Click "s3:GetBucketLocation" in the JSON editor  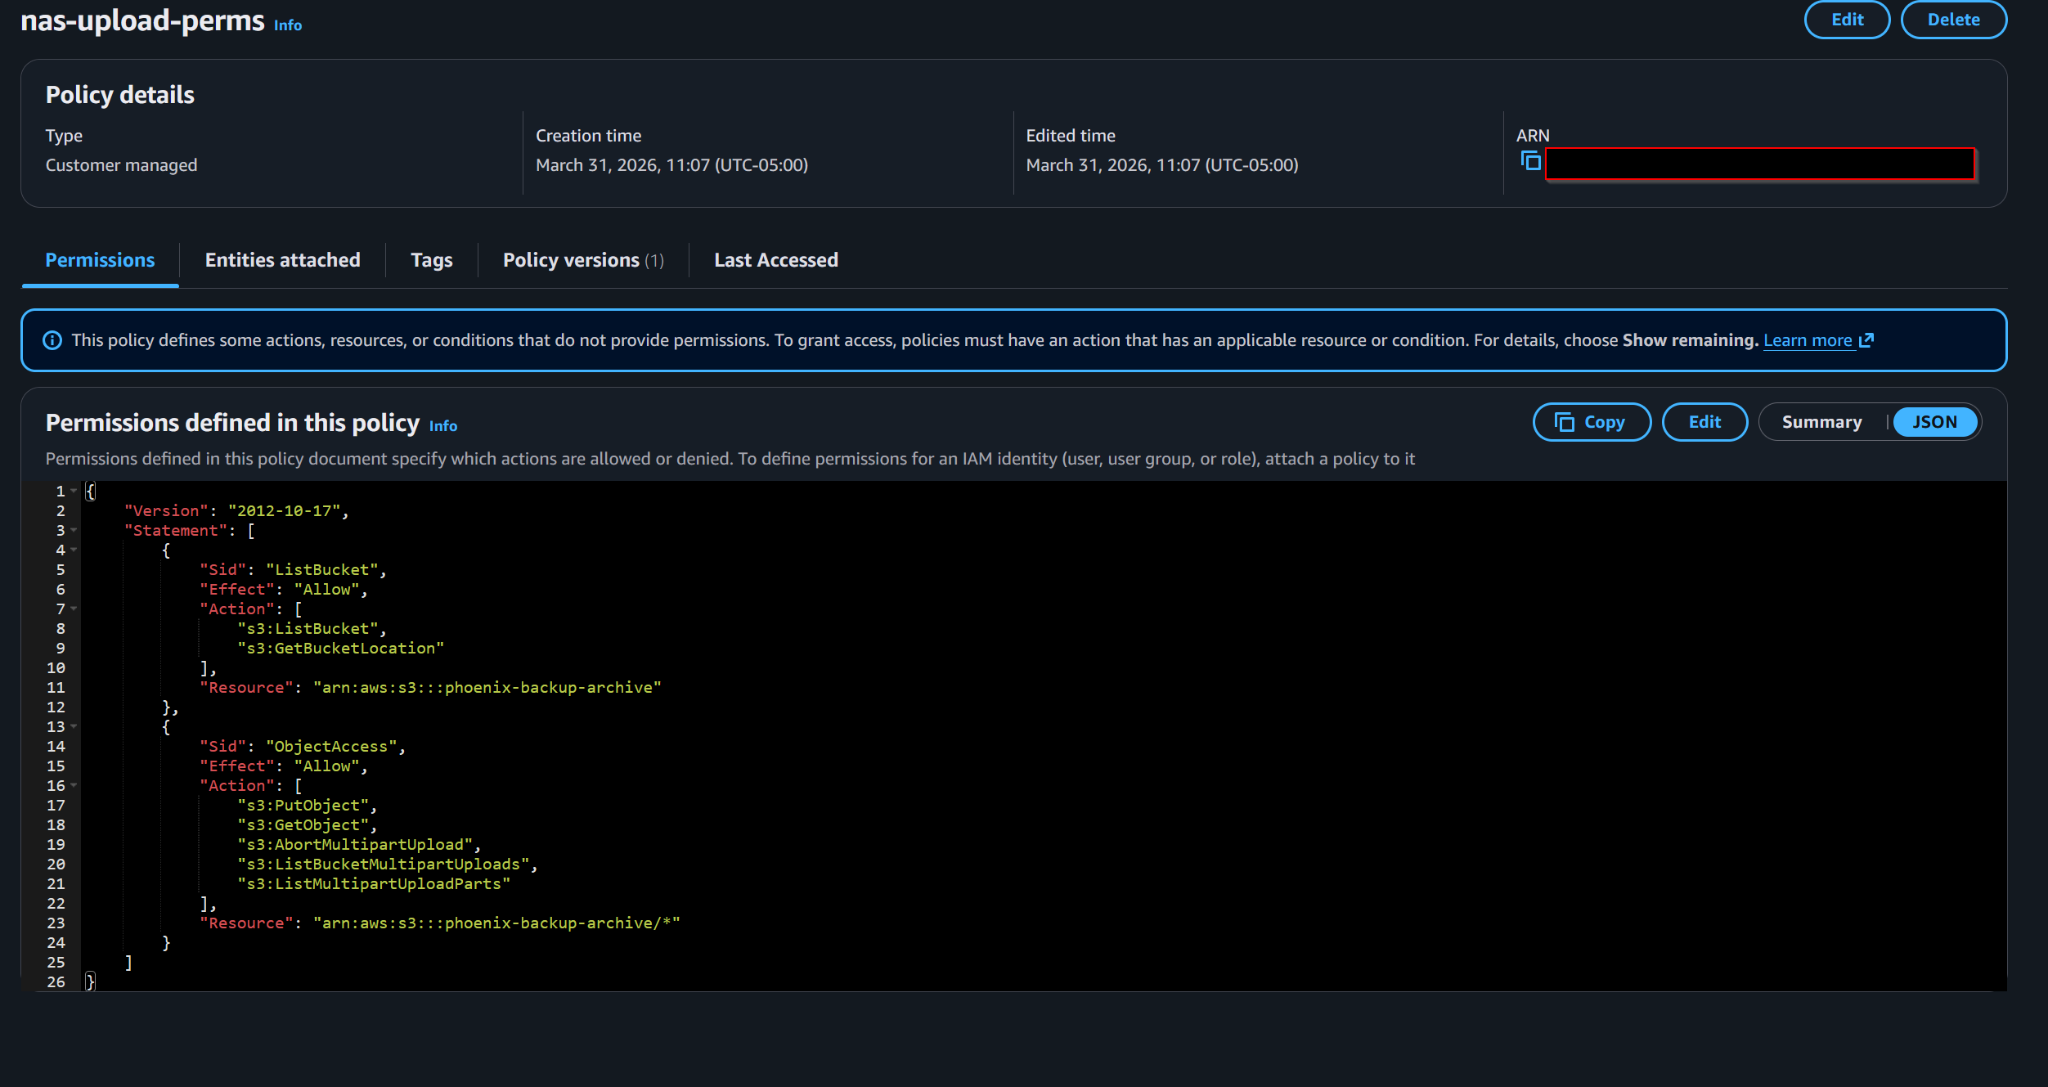[x=340, y=648]
